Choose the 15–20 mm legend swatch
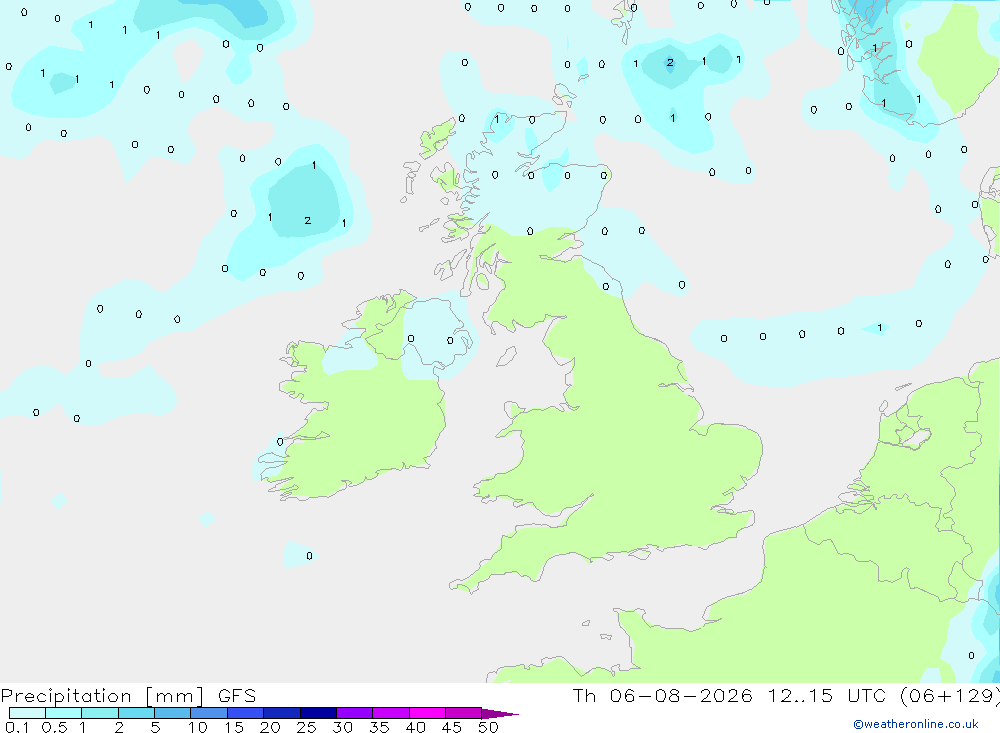This screenshot has width=1000, height=733. (245, 713)
